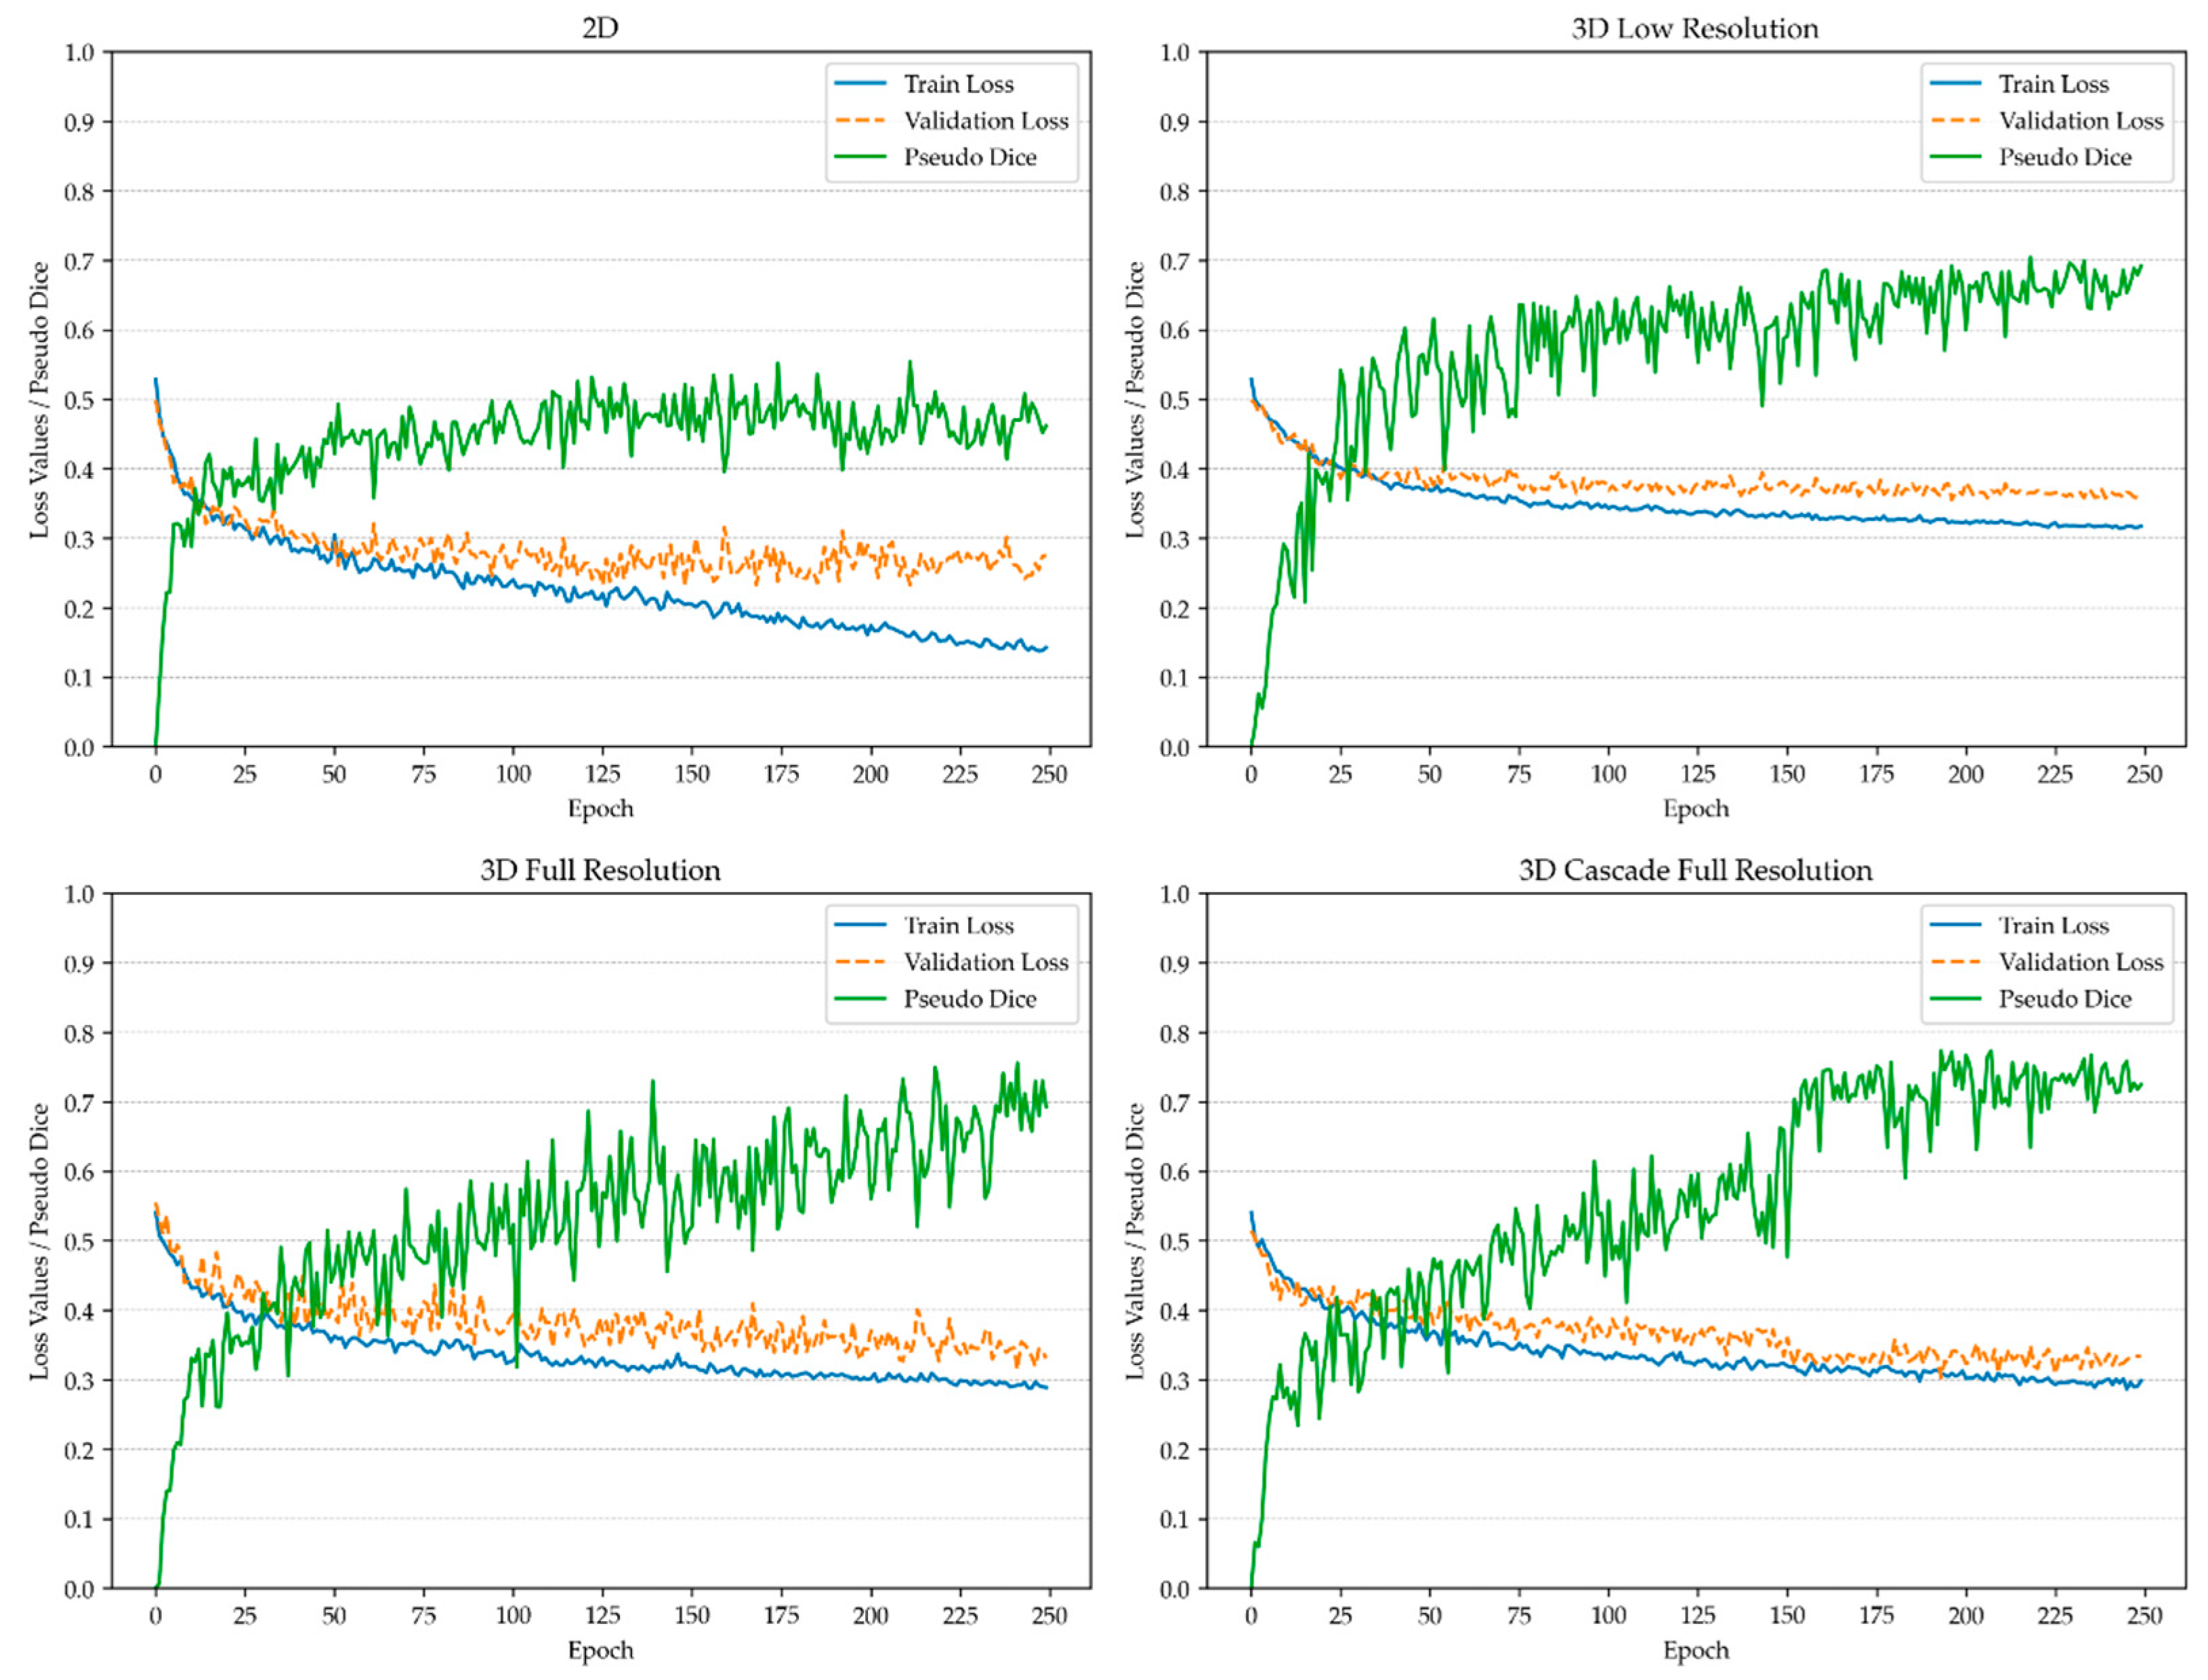
Task: Click blue Train Loss line swatch in 3D Cascade legend
Action: click(1955, 926)
